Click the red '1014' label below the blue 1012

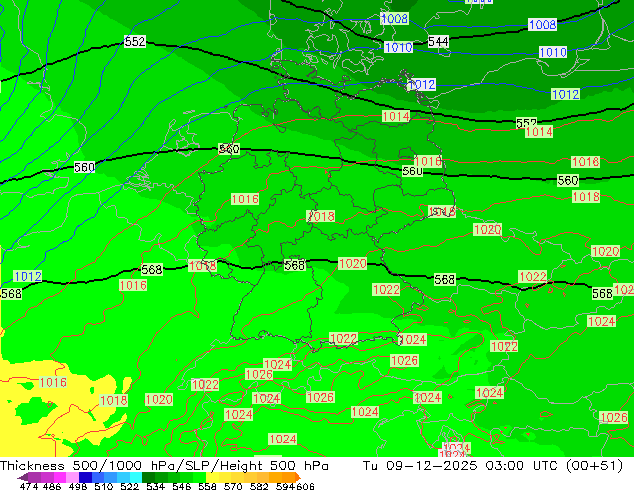pos(396,116)
